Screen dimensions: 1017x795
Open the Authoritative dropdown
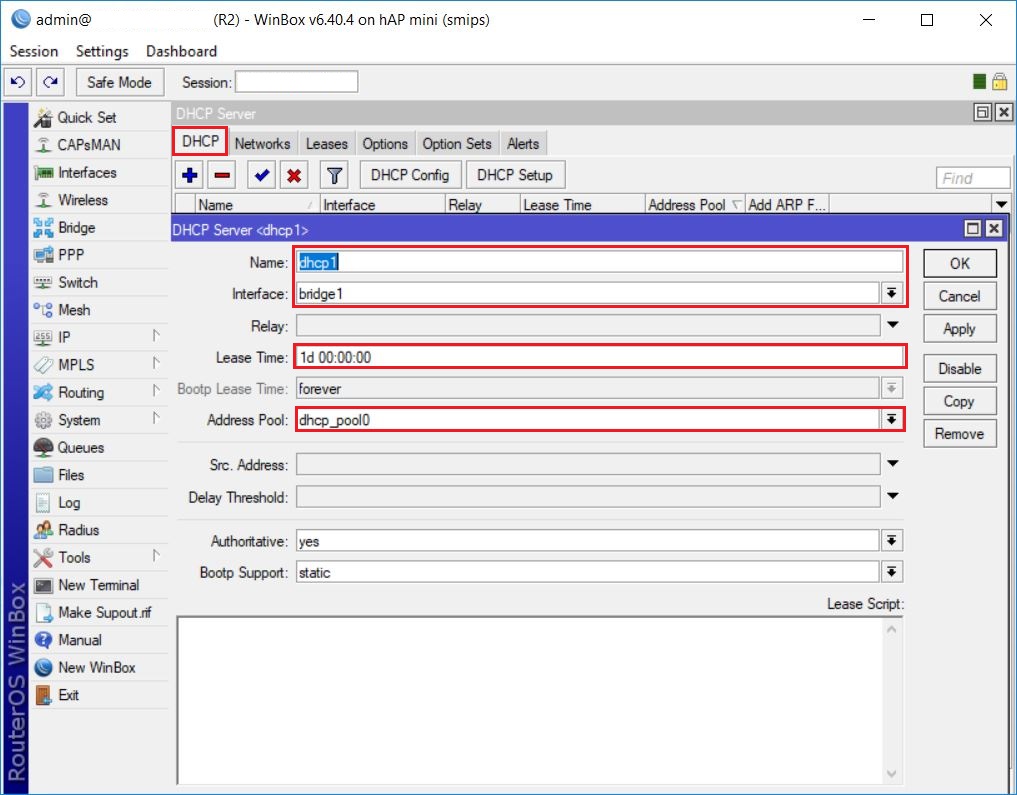[x=892, y=540]
